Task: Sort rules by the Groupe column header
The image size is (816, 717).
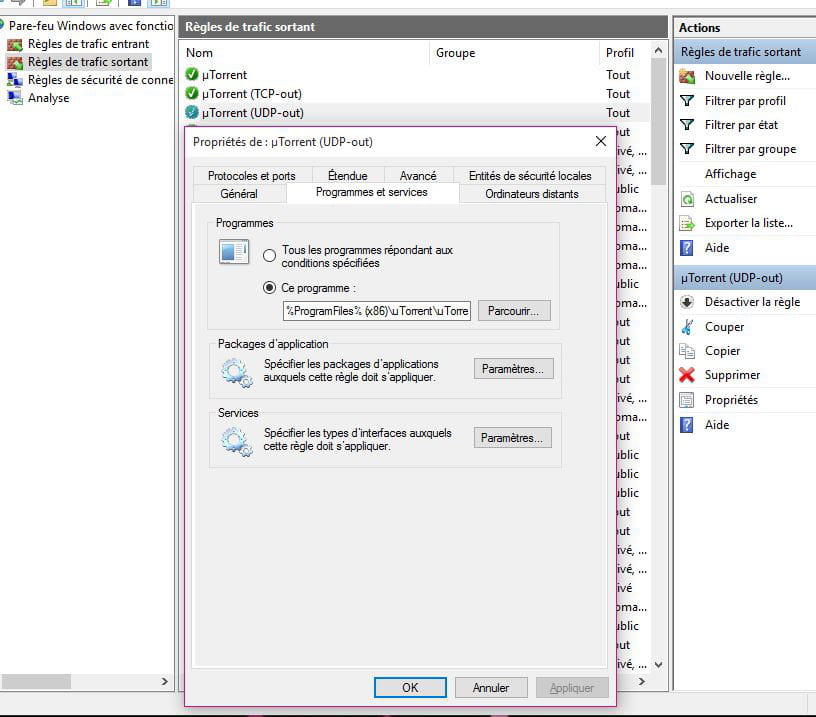Action: [x=515, y=53]
